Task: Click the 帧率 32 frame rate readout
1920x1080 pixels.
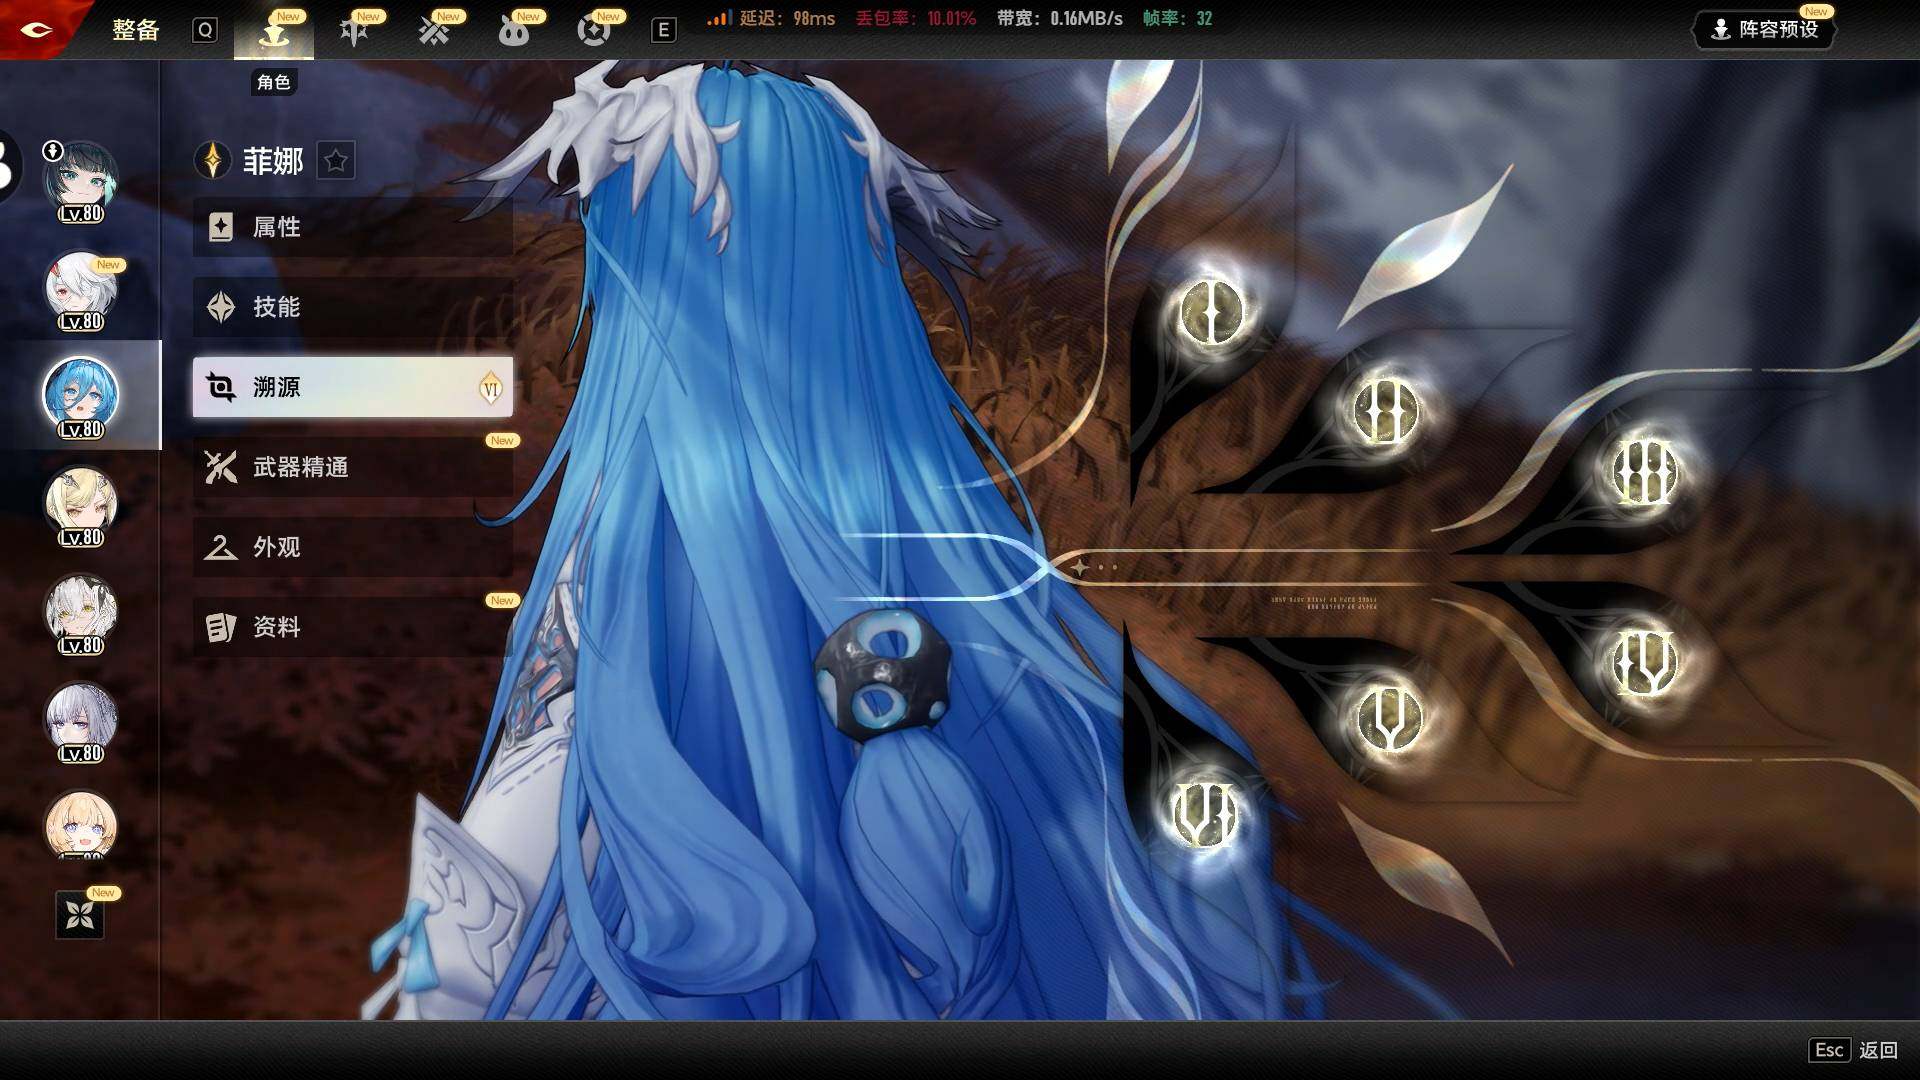Action: [x=1177, y=19]
